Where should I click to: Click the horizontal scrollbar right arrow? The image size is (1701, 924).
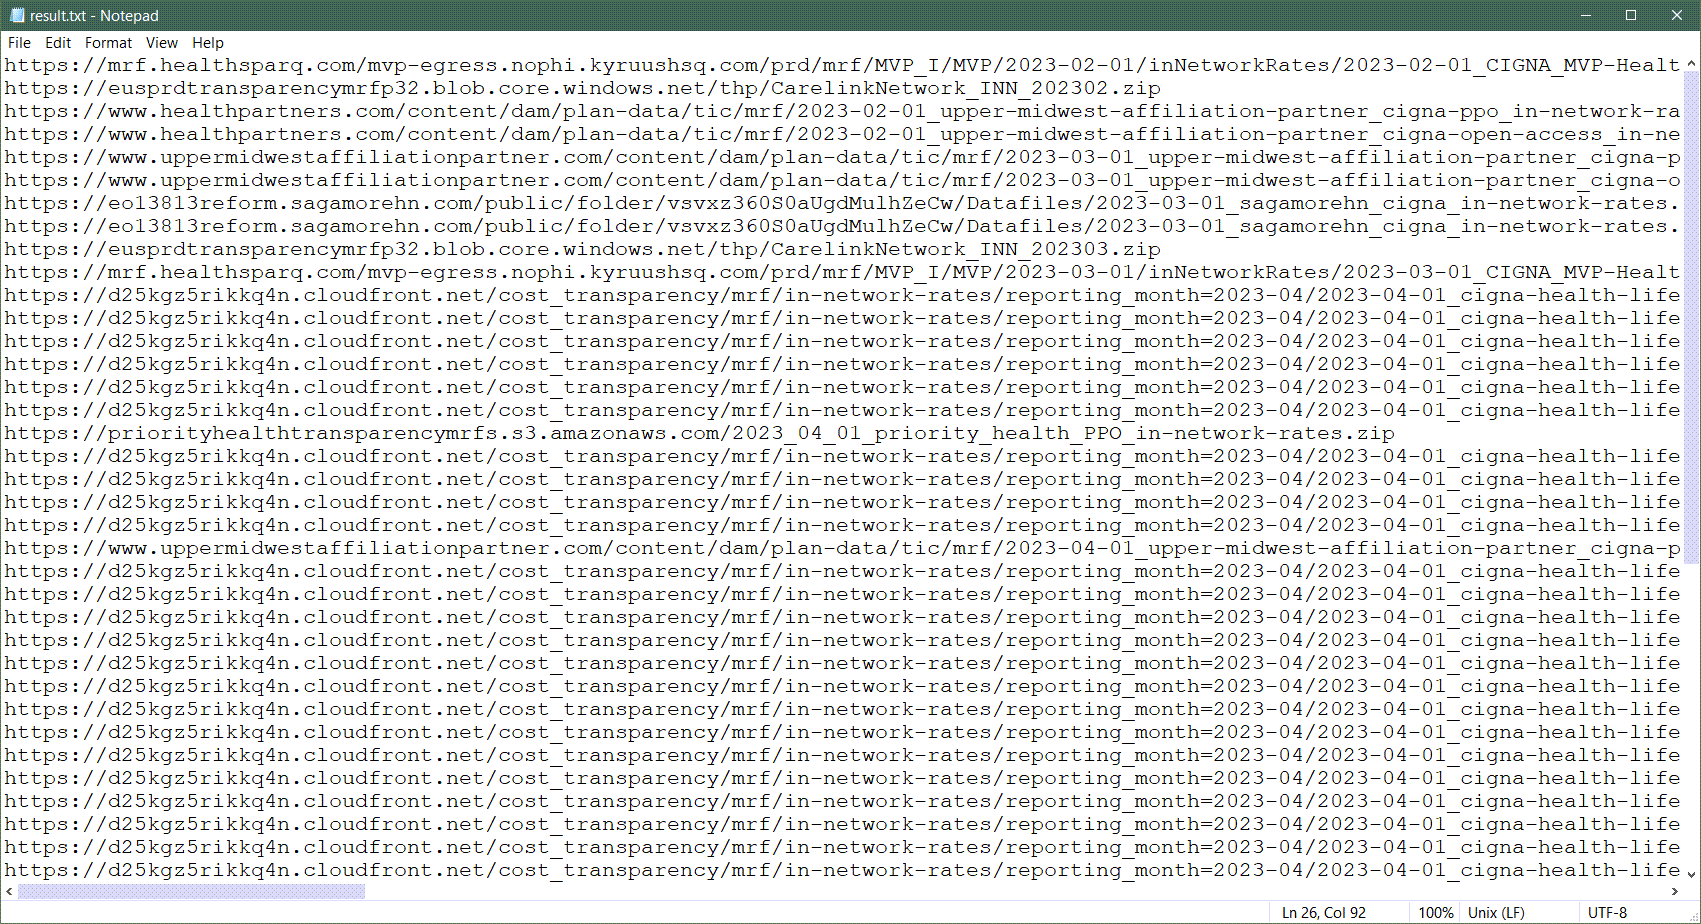point(1674,891)
